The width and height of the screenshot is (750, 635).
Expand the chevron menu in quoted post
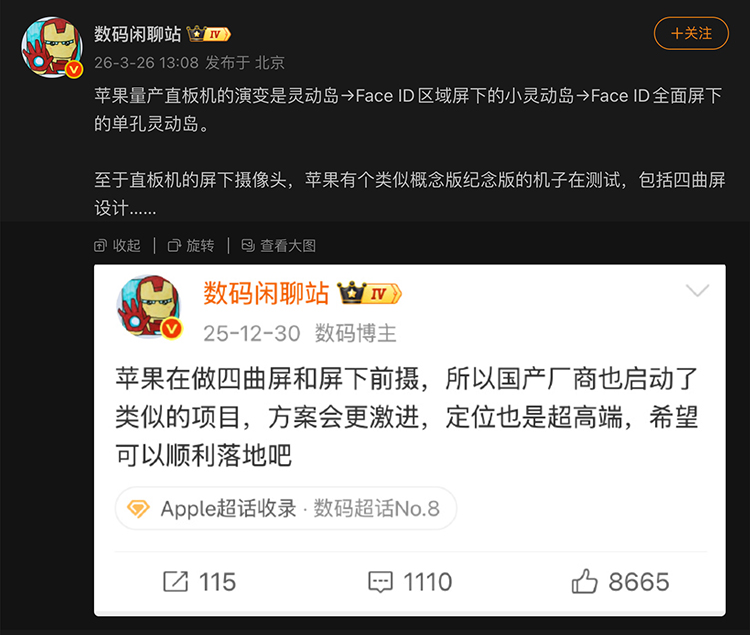[697, 290]
